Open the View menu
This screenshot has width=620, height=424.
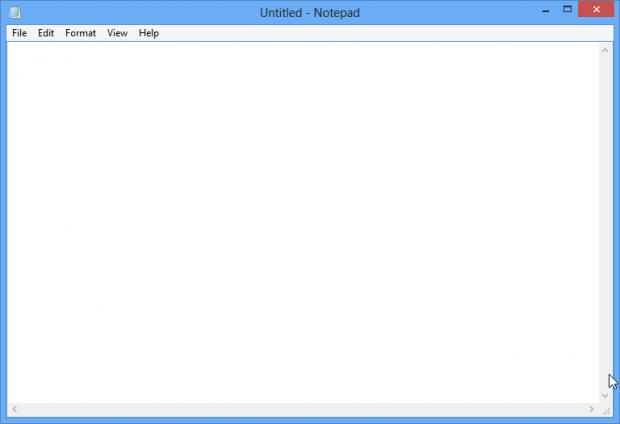117,33
